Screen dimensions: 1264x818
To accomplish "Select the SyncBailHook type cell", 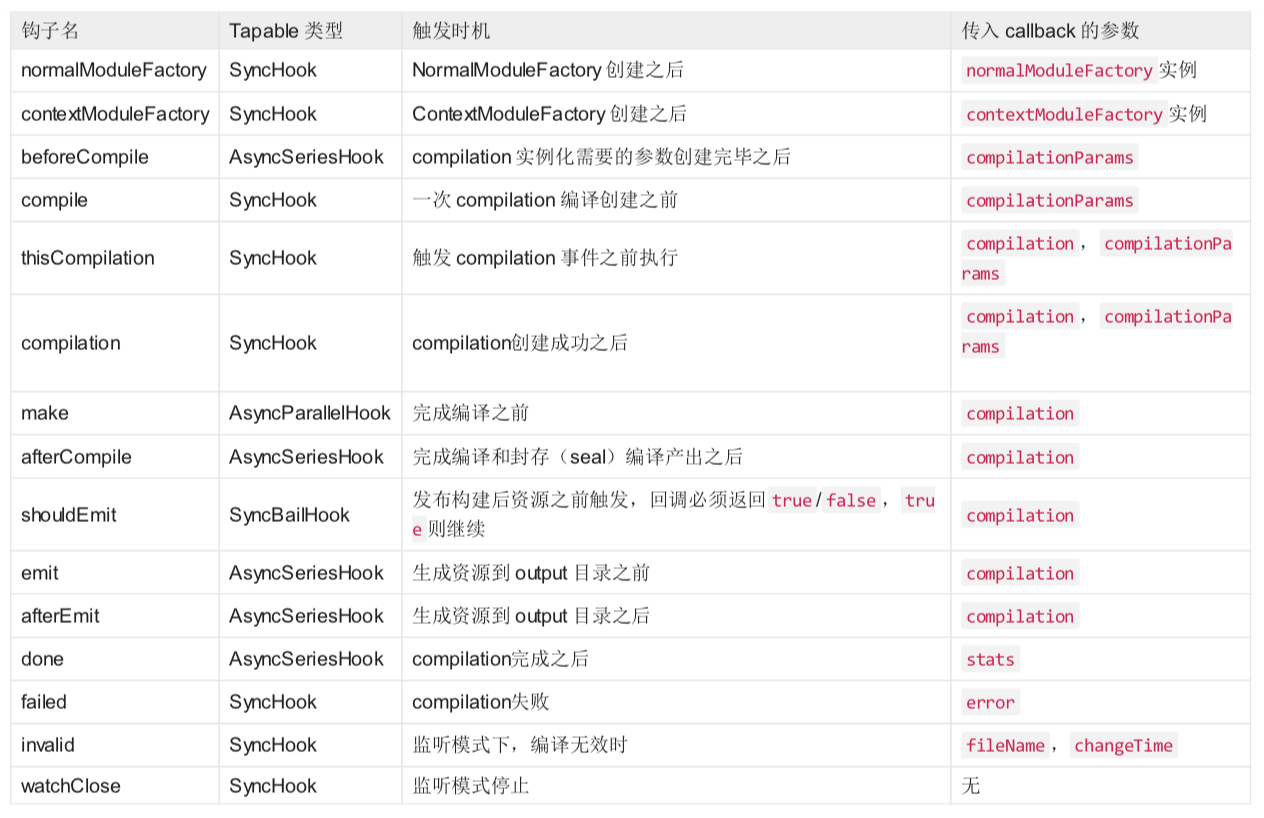I will click(289, 515).
